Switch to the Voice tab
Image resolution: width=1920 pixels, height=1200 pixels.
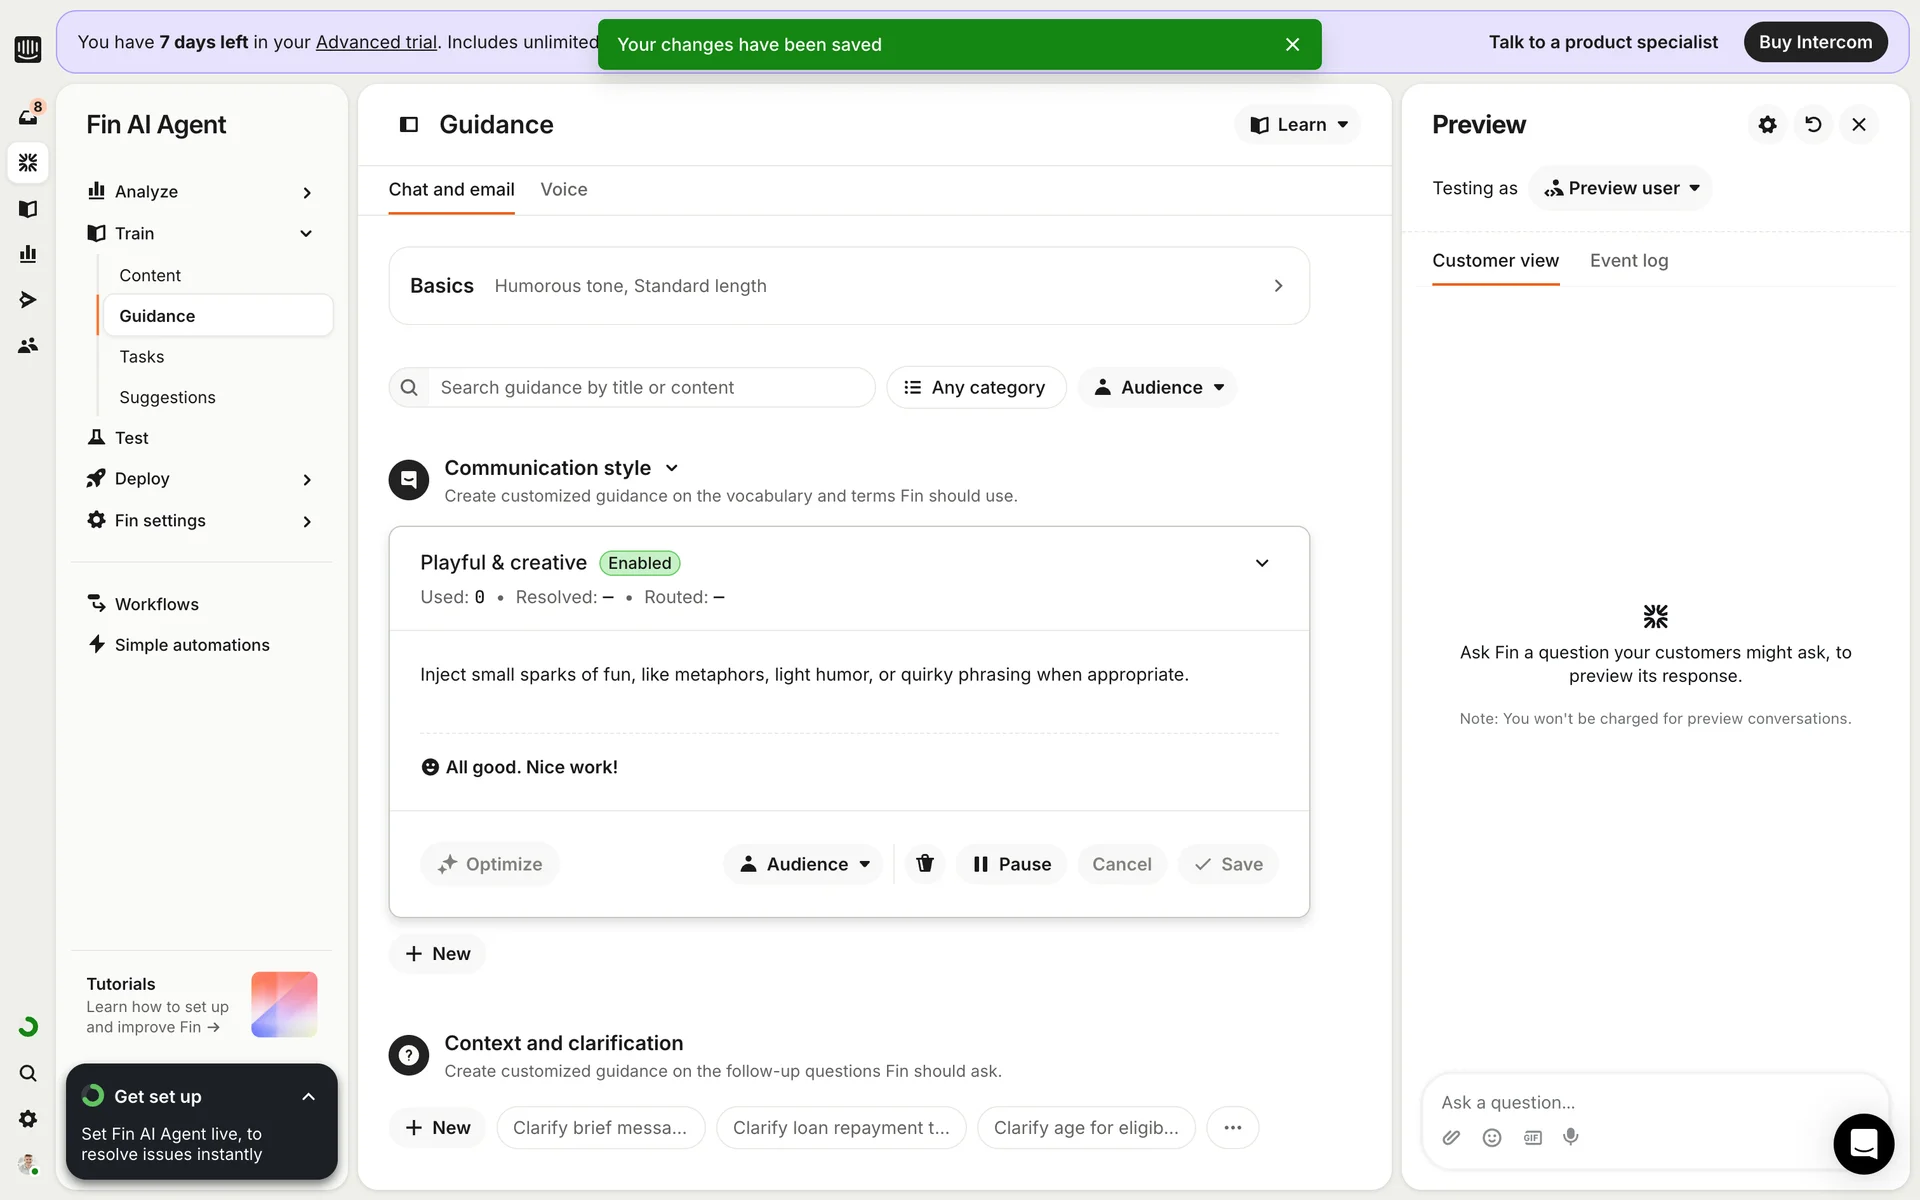tap(563, 190)
